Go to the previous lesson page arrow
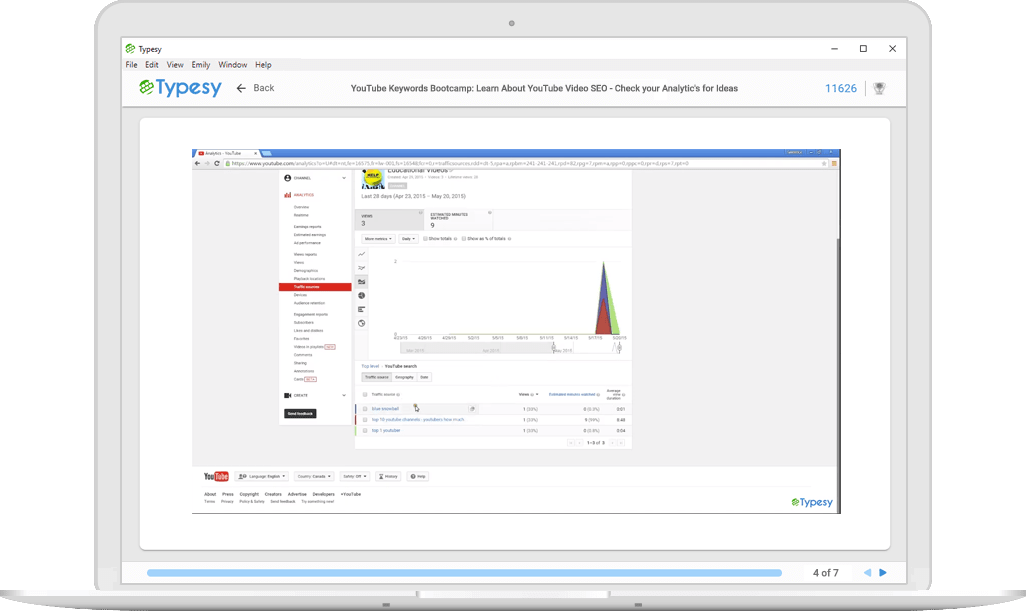1026x611 pixels. 868,572
